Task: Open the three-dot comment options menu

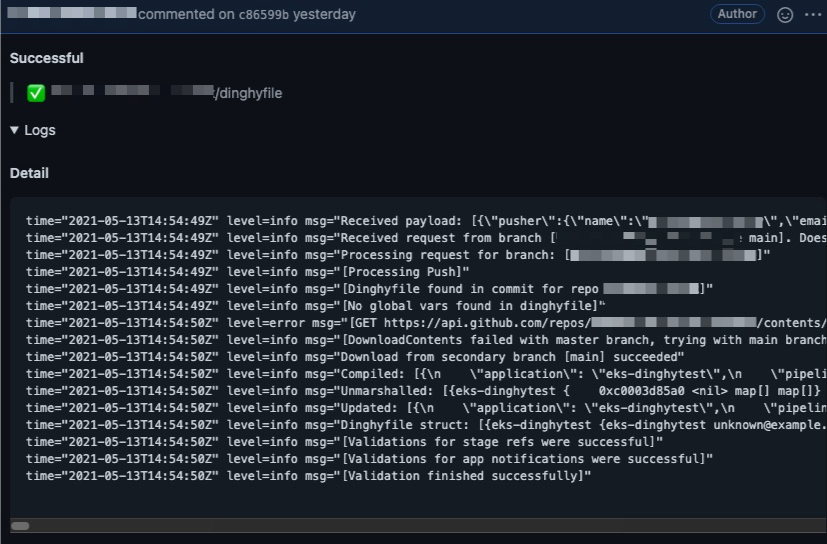Action: 811,15
